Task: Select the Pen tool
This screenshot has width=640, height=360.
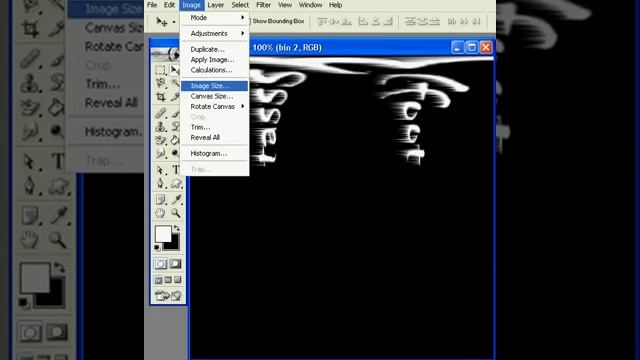Action: [x=160, y=183]
